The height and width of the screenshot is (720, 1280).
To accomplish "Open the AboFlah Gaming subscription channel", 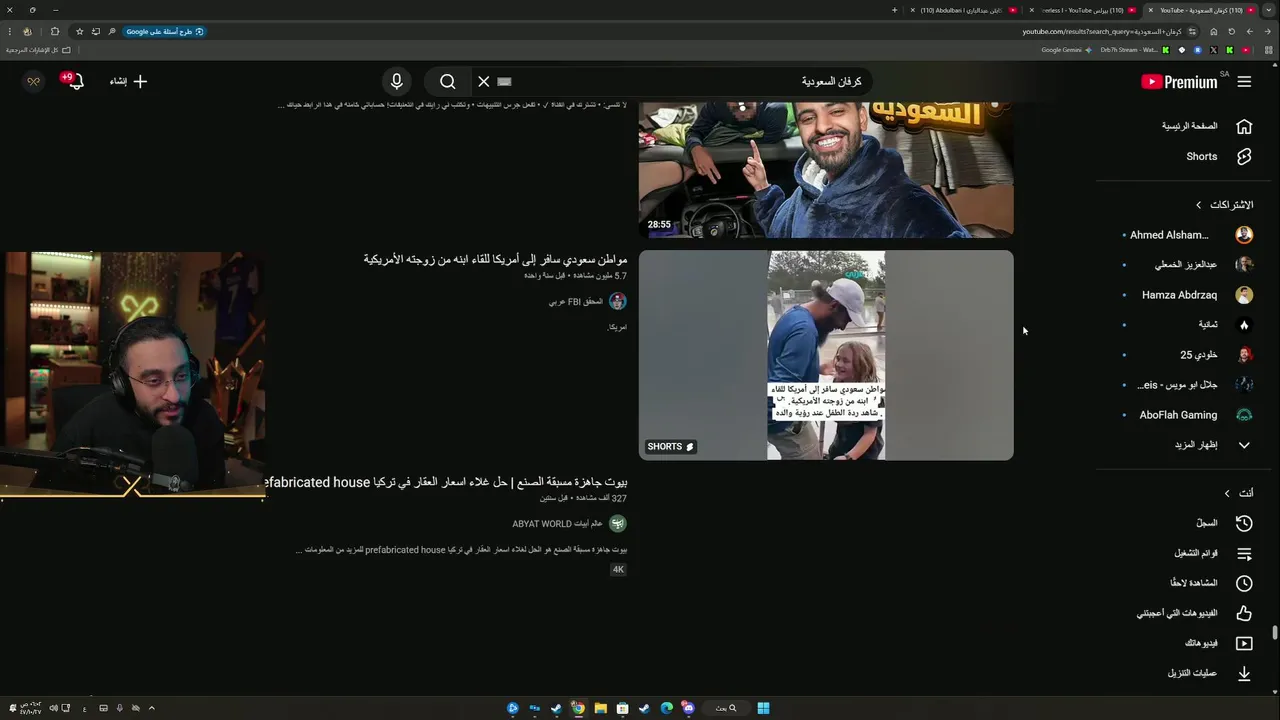I will [x=1185, y=415].
